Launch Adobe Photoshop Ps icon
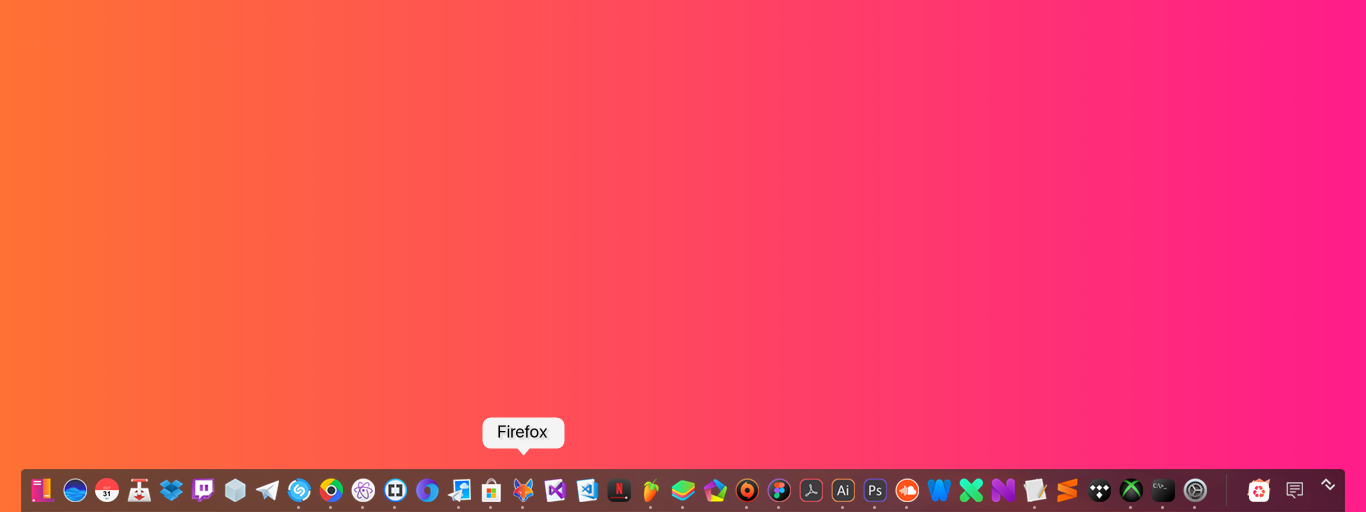1366x512 pixels. pos(875,490)
